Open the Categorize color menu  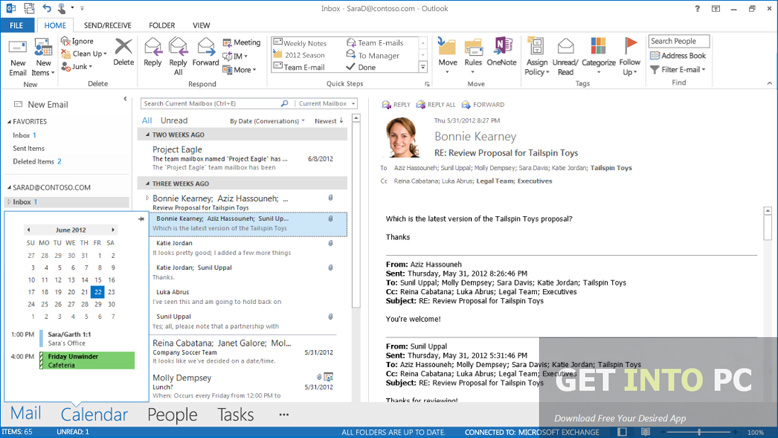pyautogui.click(x=598, y=57)
